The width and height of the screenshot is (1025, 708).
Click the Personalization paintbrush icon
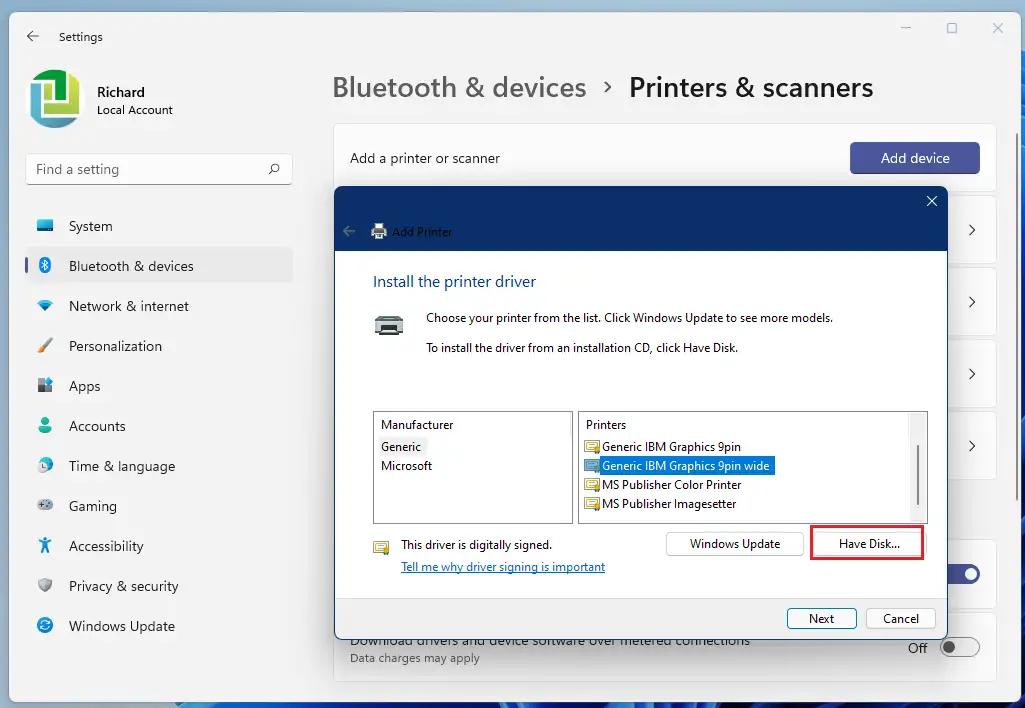45,345
